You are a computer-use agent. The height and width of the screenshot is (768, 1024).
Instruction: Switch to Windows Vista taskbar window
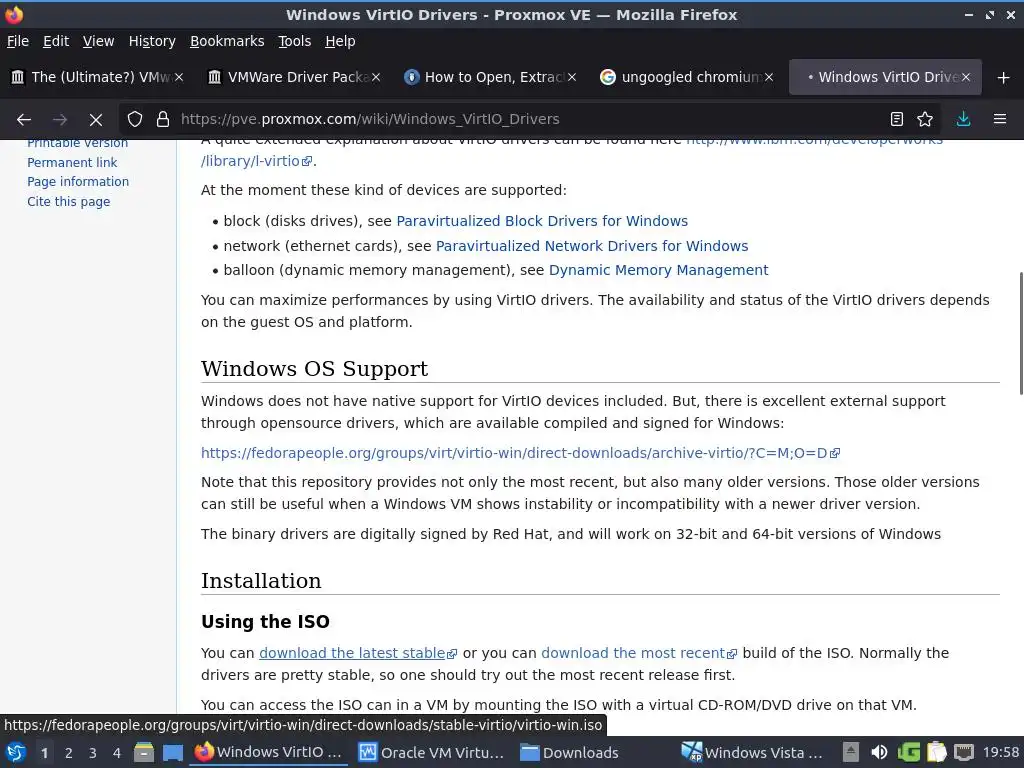[752, 753]
